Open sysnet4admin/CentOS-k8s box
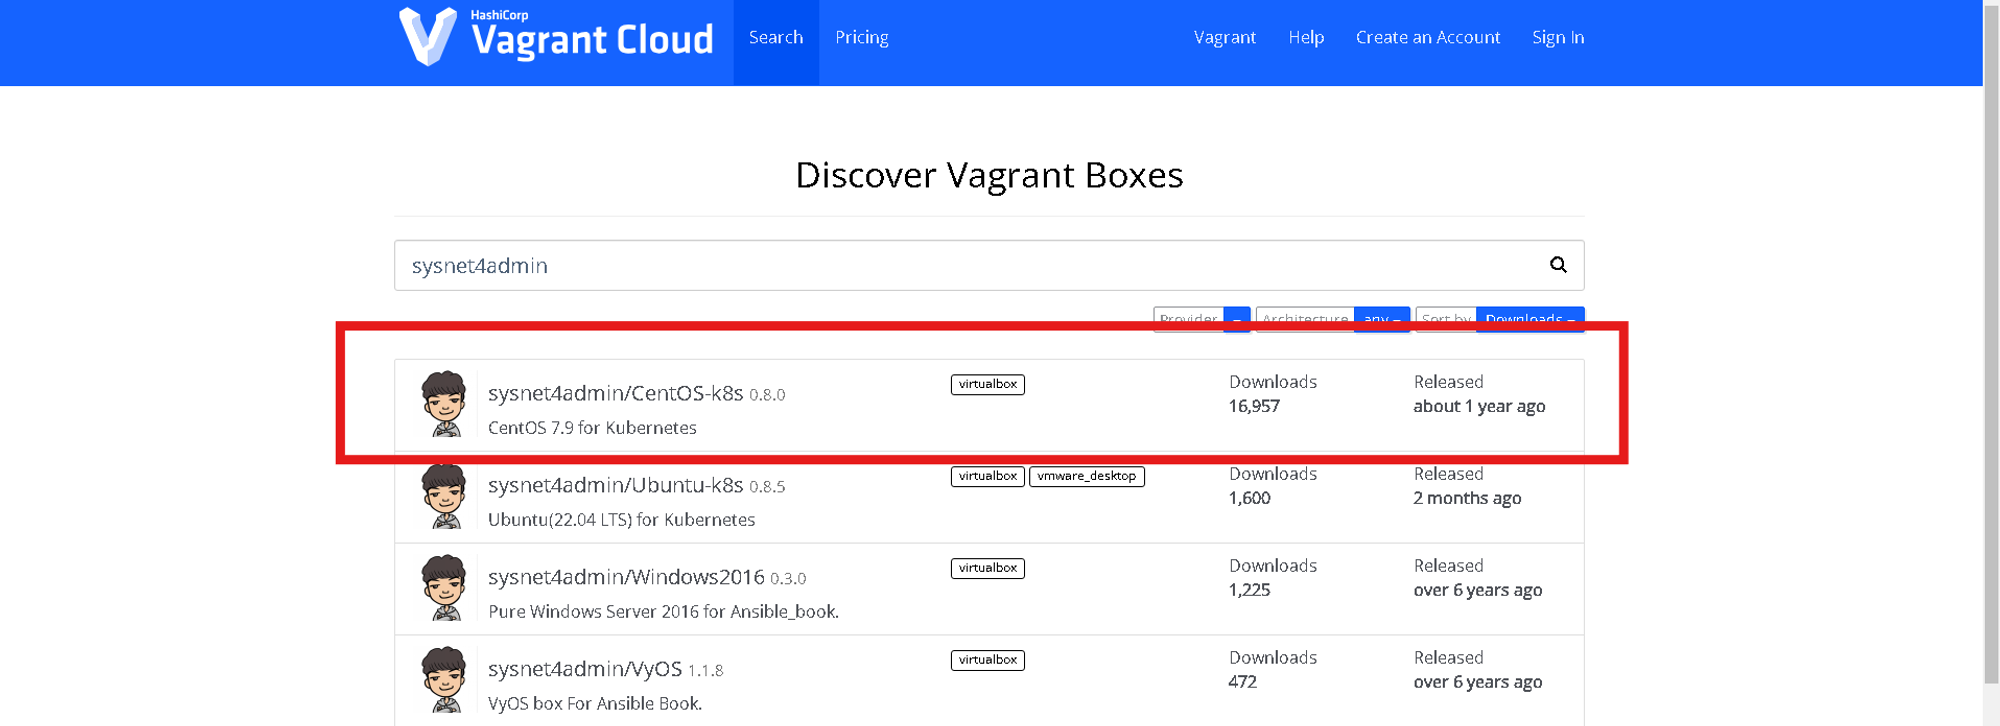This screenshot has width=2000, height=726. tap(615, 393)
